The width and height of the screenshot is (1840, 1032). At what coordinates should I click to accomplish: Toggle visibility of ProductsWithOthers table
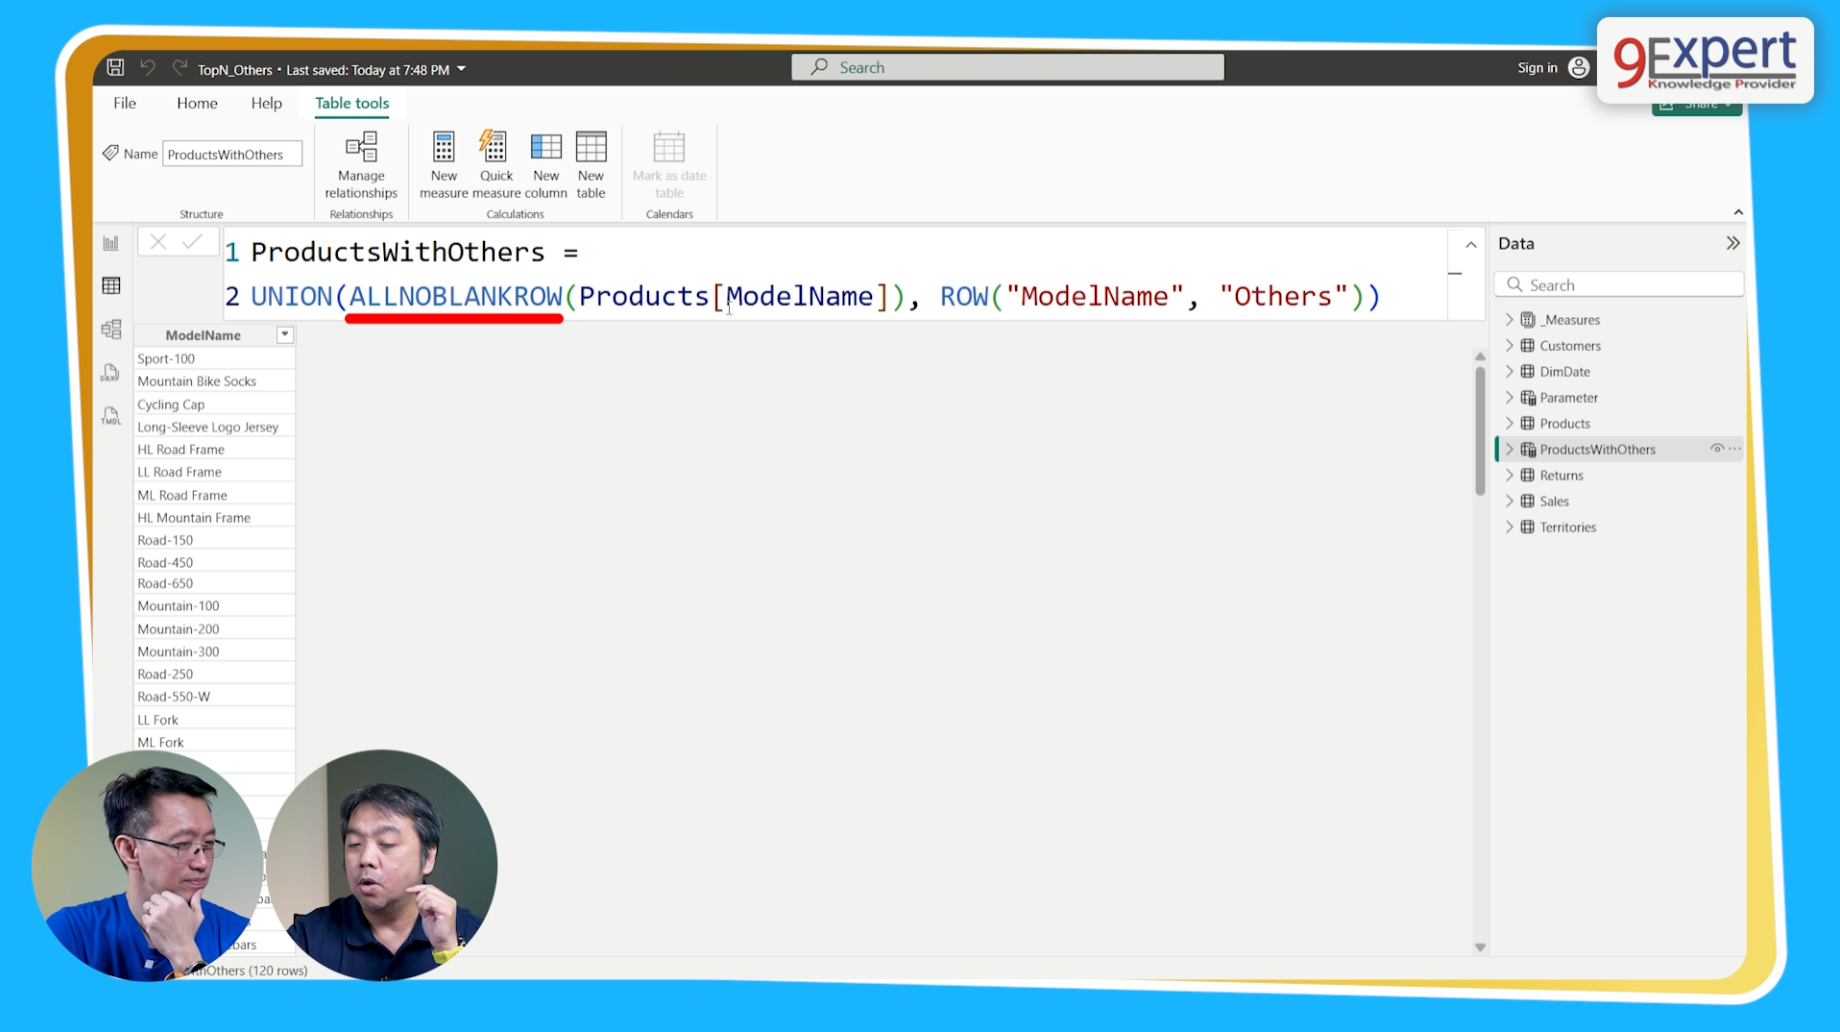pyautogui.click(x=1716, y=449)
